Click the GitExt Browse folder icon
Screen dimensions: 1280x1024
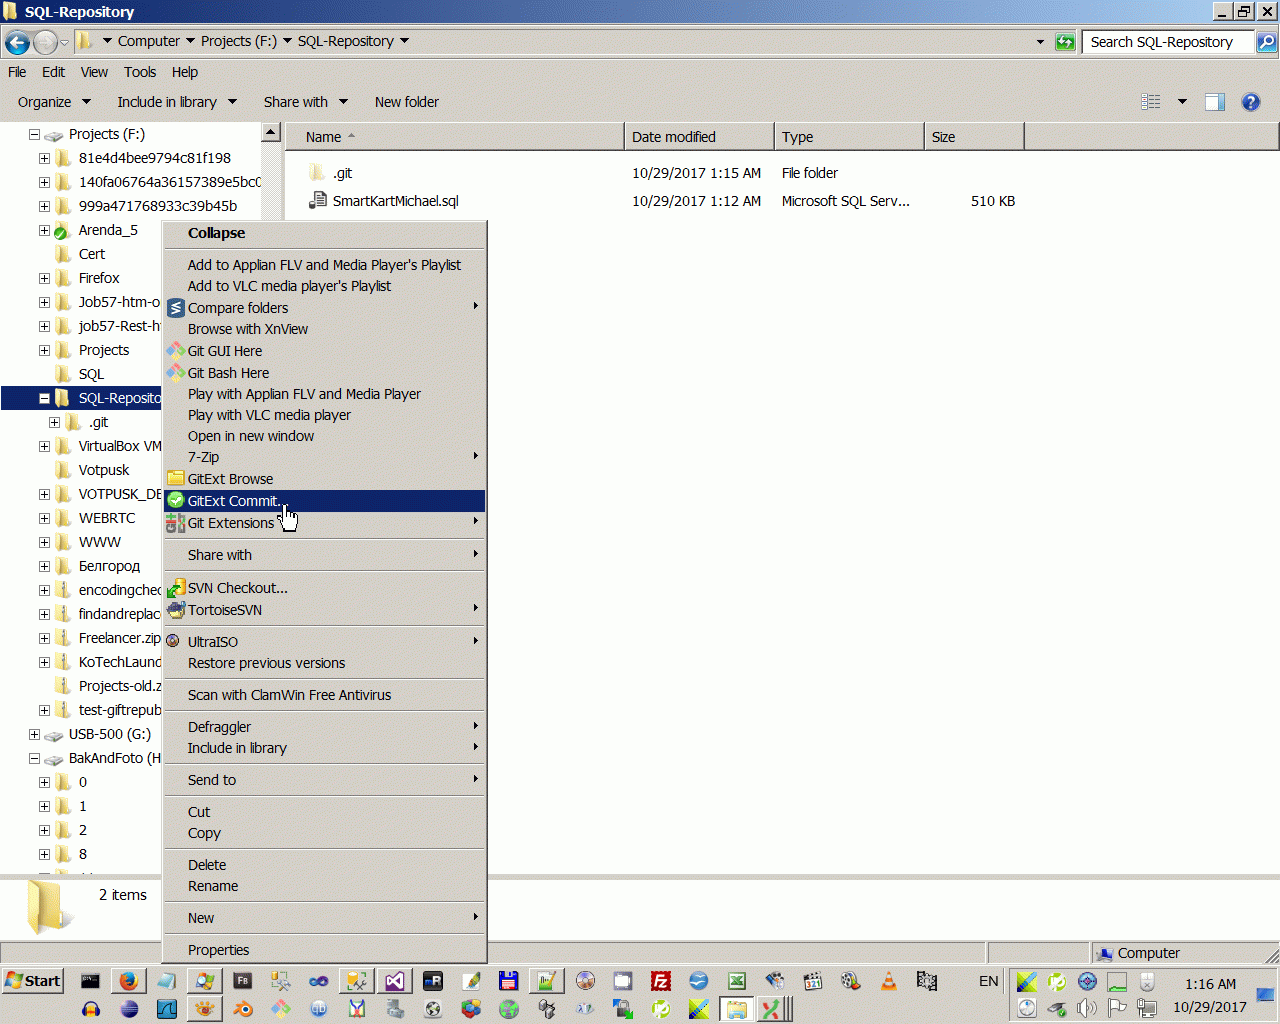tap(176, 479)
